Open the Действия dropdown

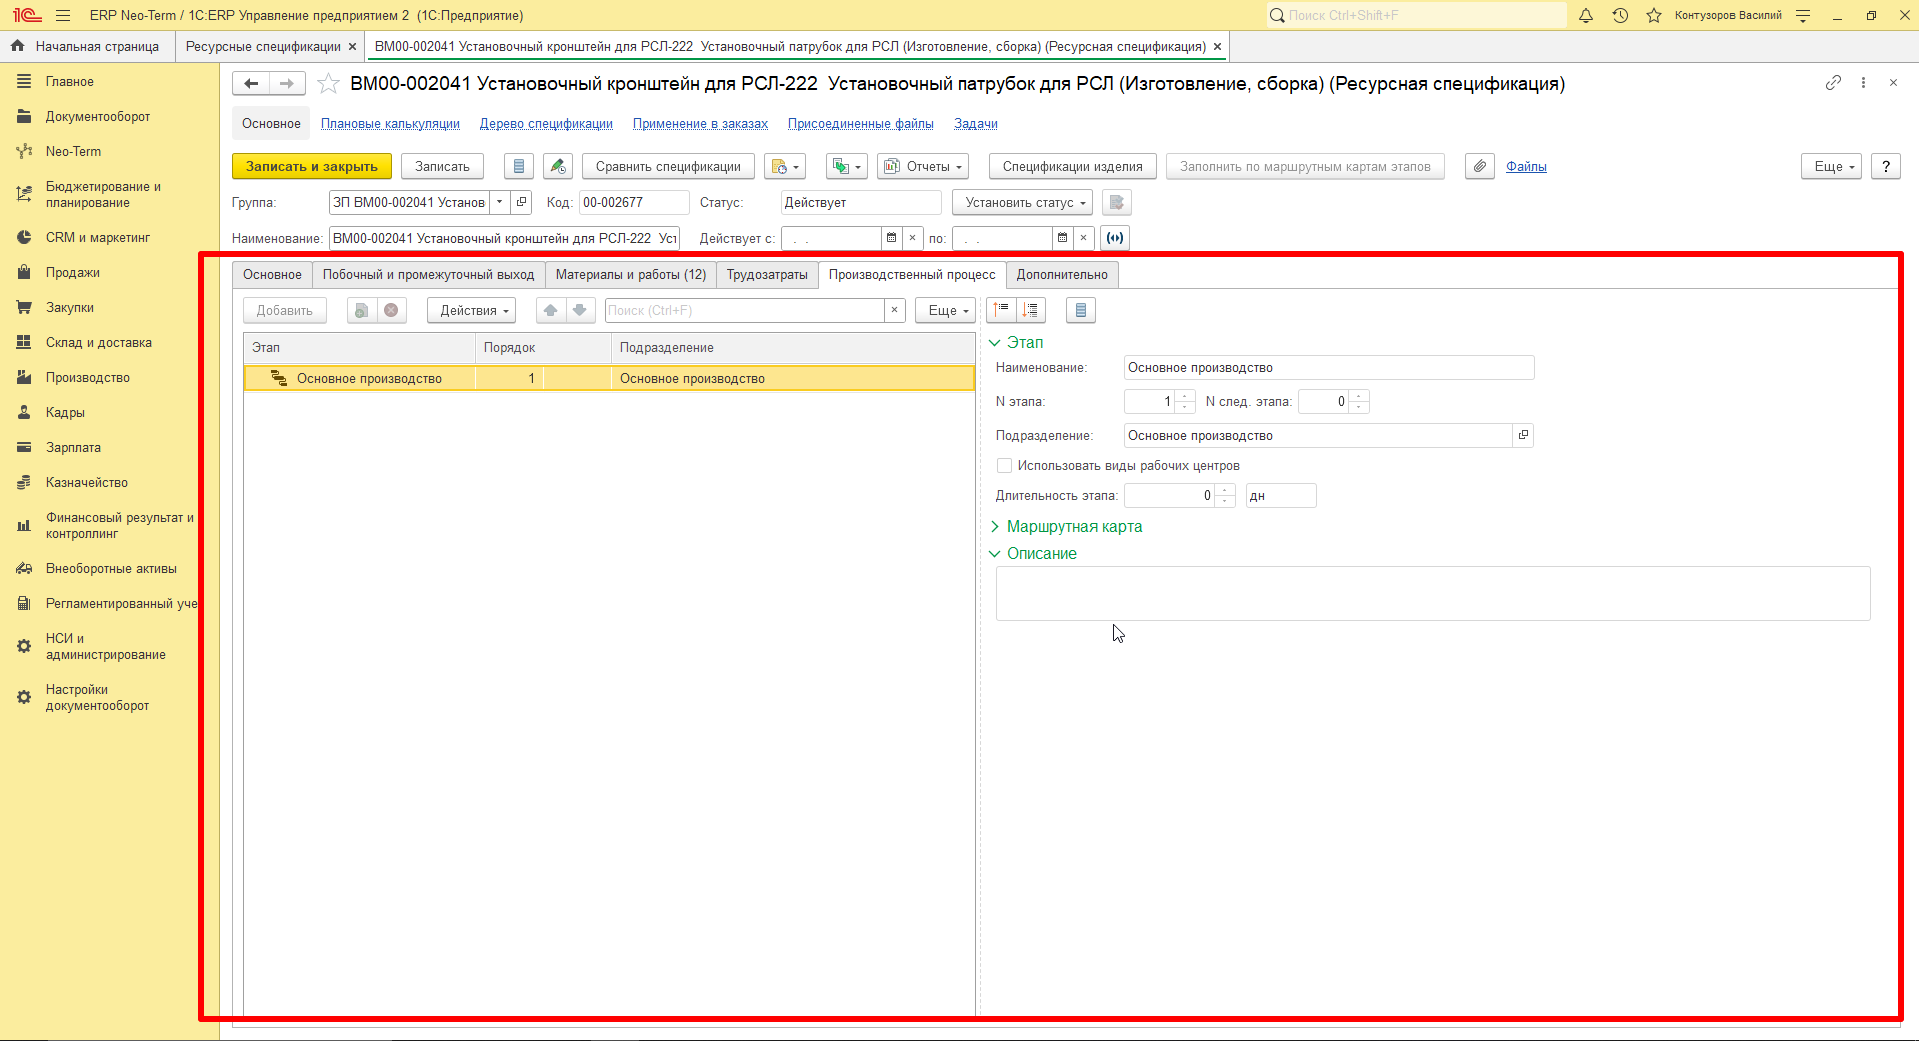472,311
